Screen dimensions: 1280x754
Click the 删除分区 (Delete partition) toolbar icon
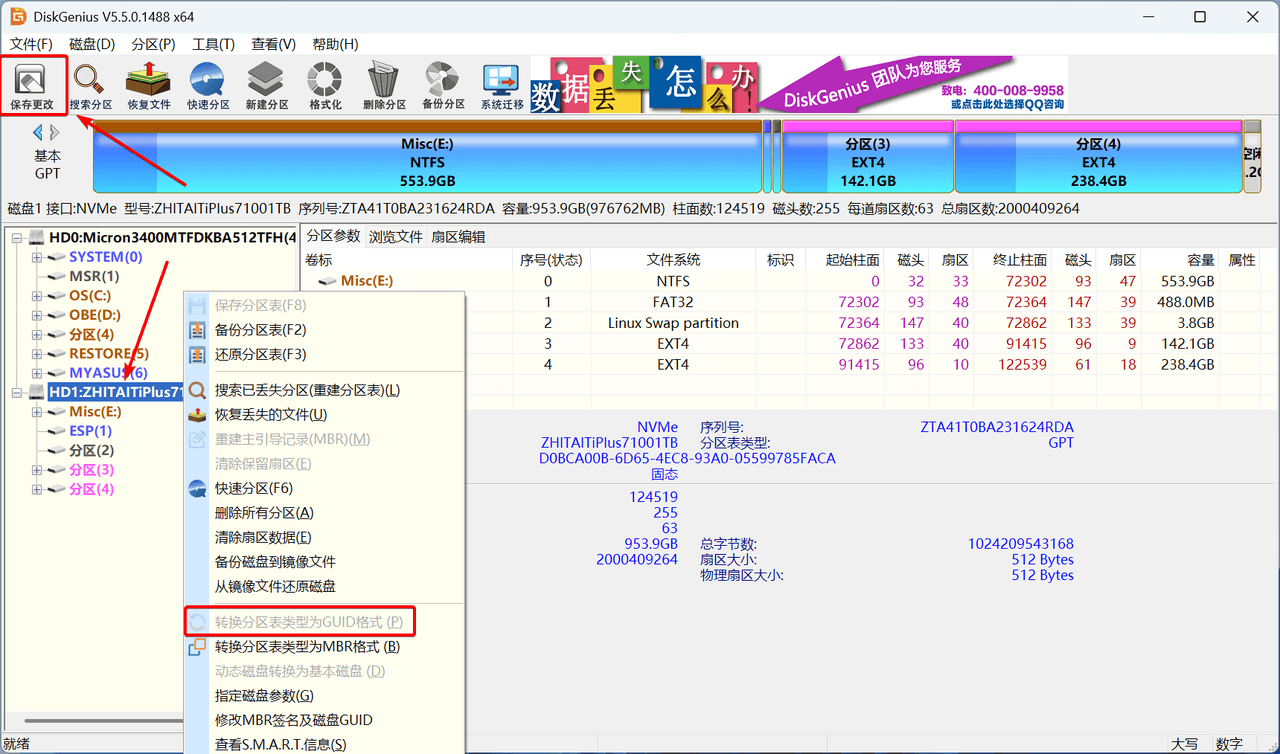pyautogui.click(x=384, y=85)
